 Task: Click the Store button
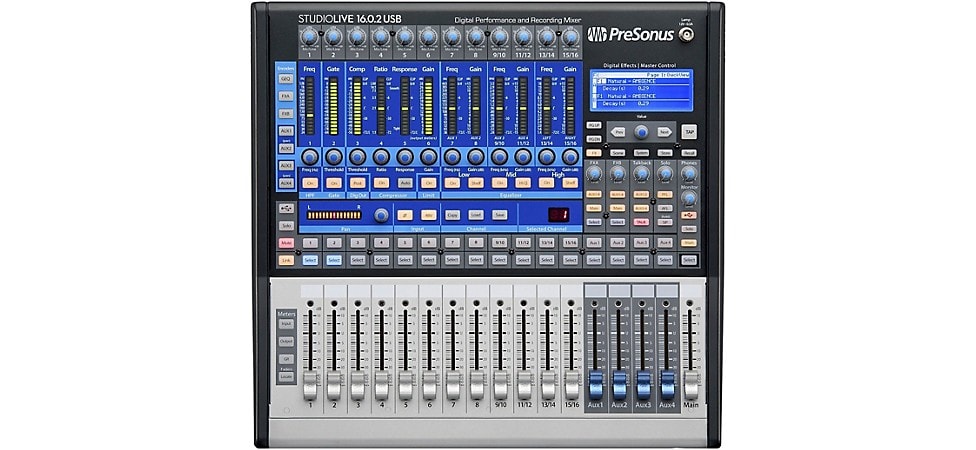tap(665, 152)
